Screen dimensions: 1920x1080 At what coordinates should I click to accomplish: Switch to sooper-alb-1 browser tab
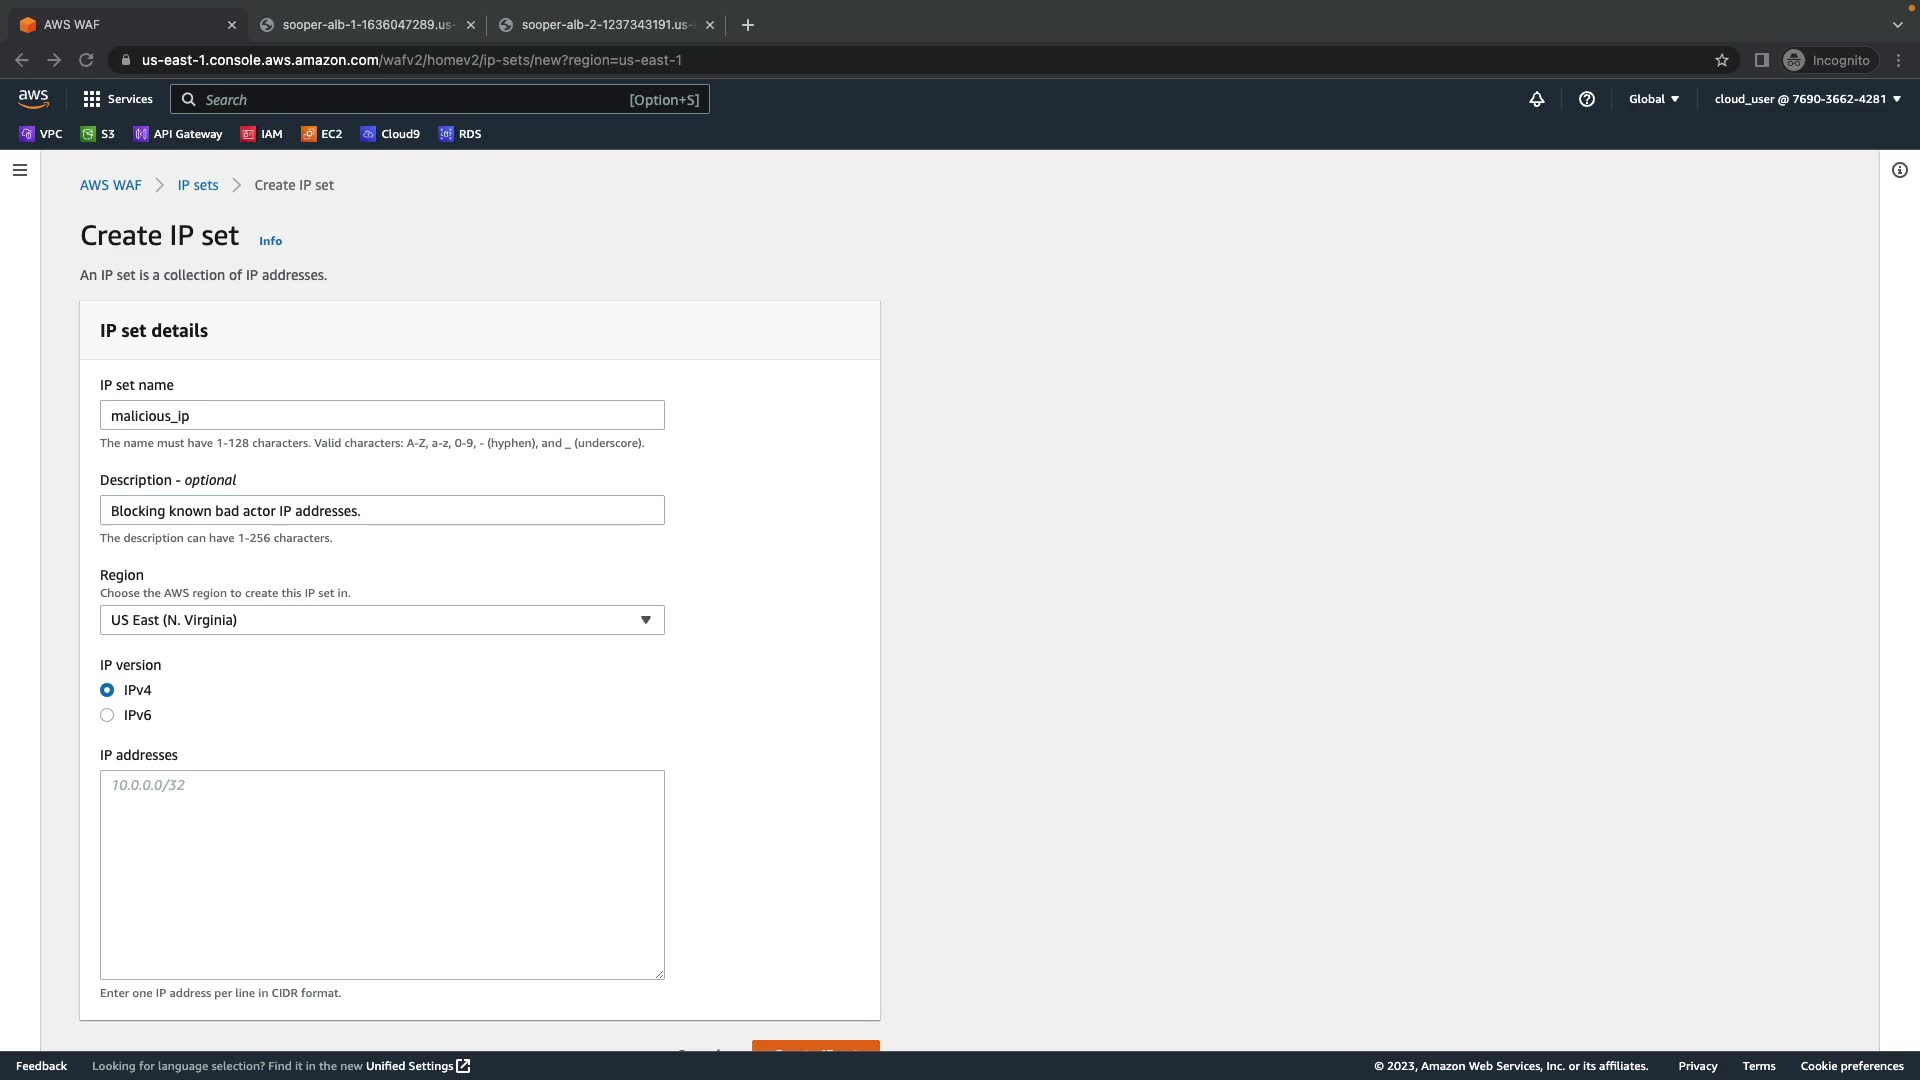point(365,25)
